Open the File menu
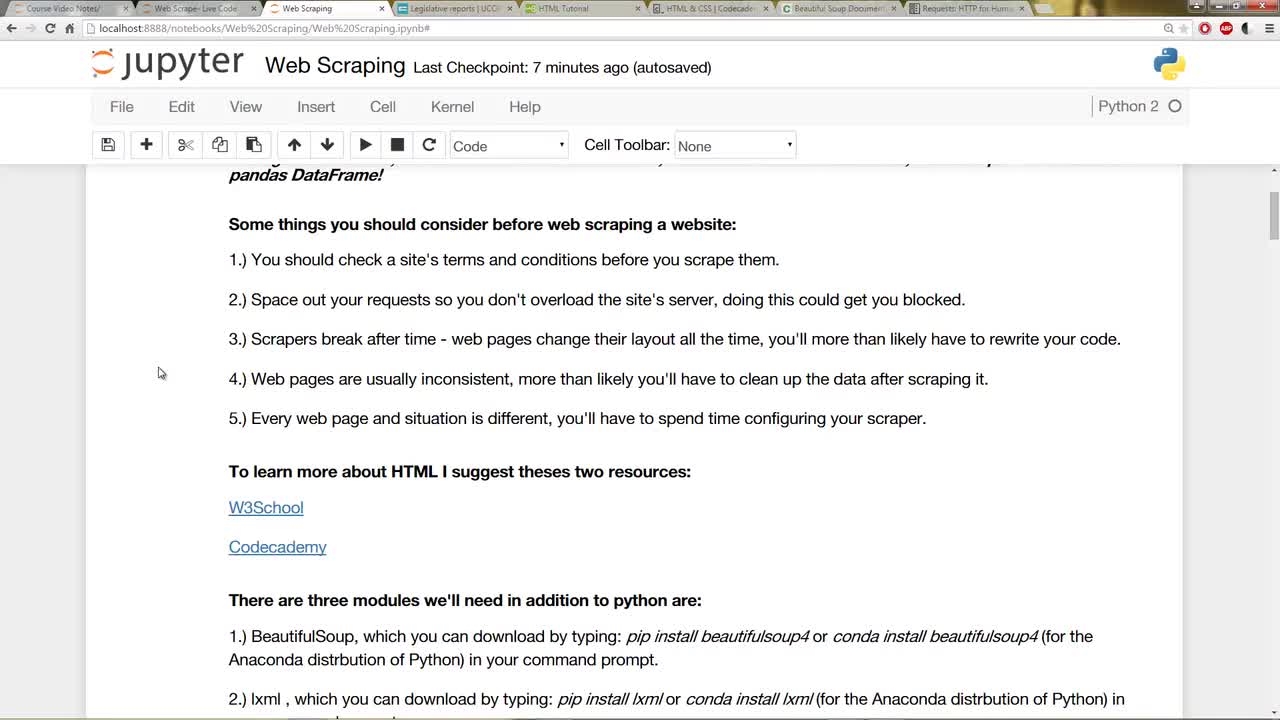Screen dimensions: 1280x720 [122, 107]
